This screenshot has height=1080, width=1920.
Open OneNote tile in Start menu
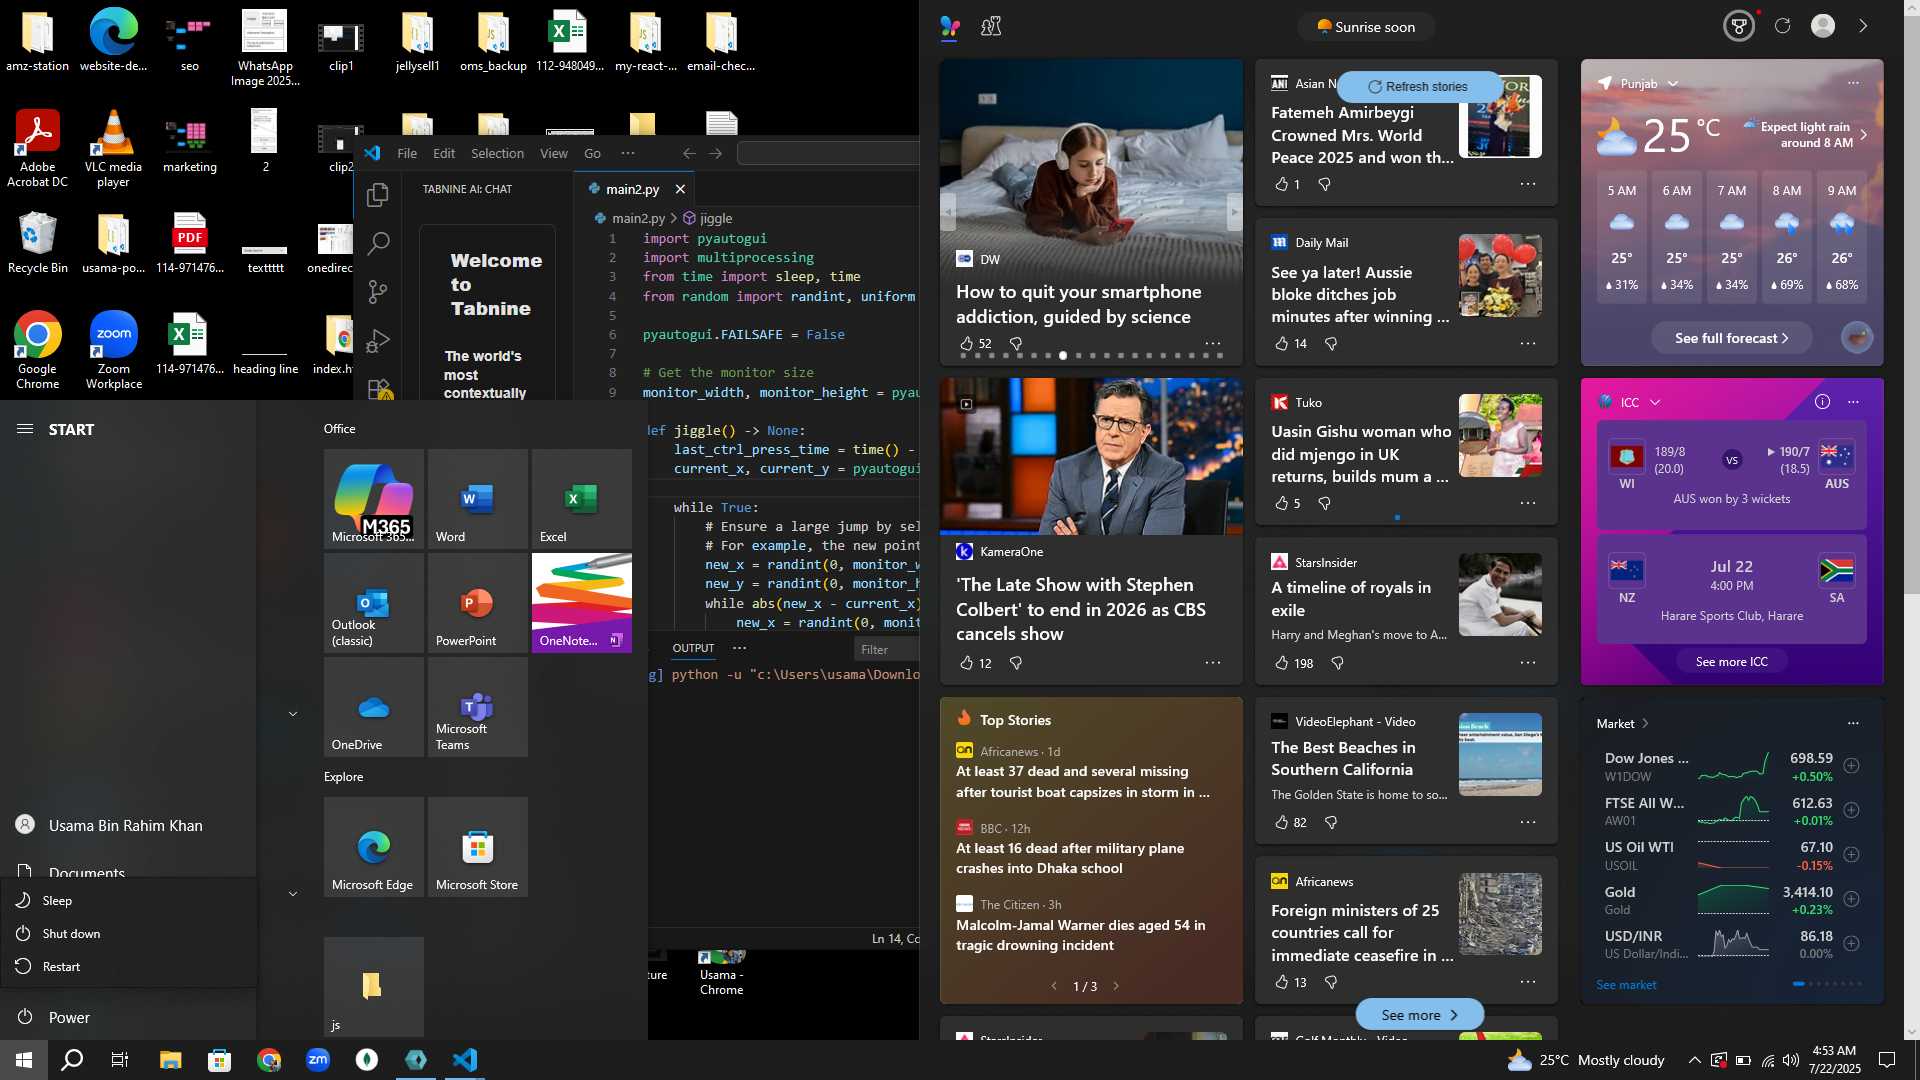[581, 603]
